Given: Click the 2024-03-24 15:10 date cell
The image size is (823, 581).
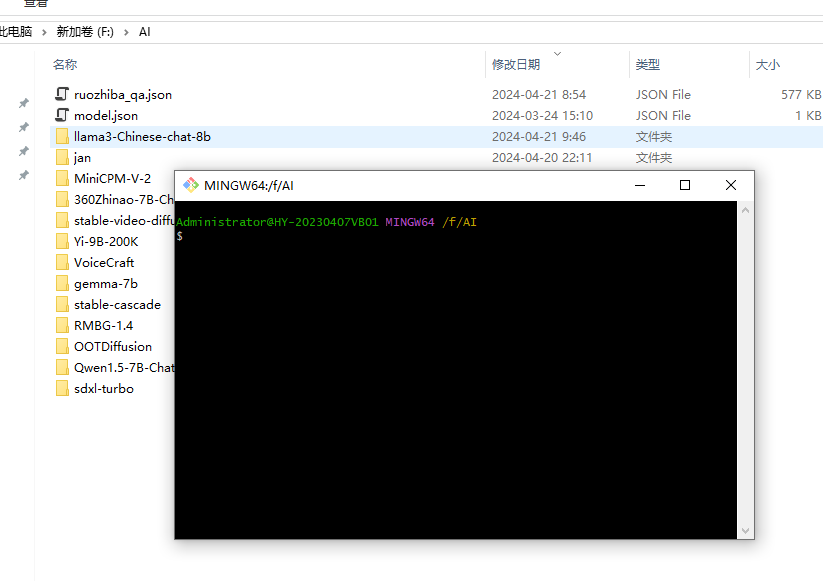Looking at the screenshot, I should point(542,116).
